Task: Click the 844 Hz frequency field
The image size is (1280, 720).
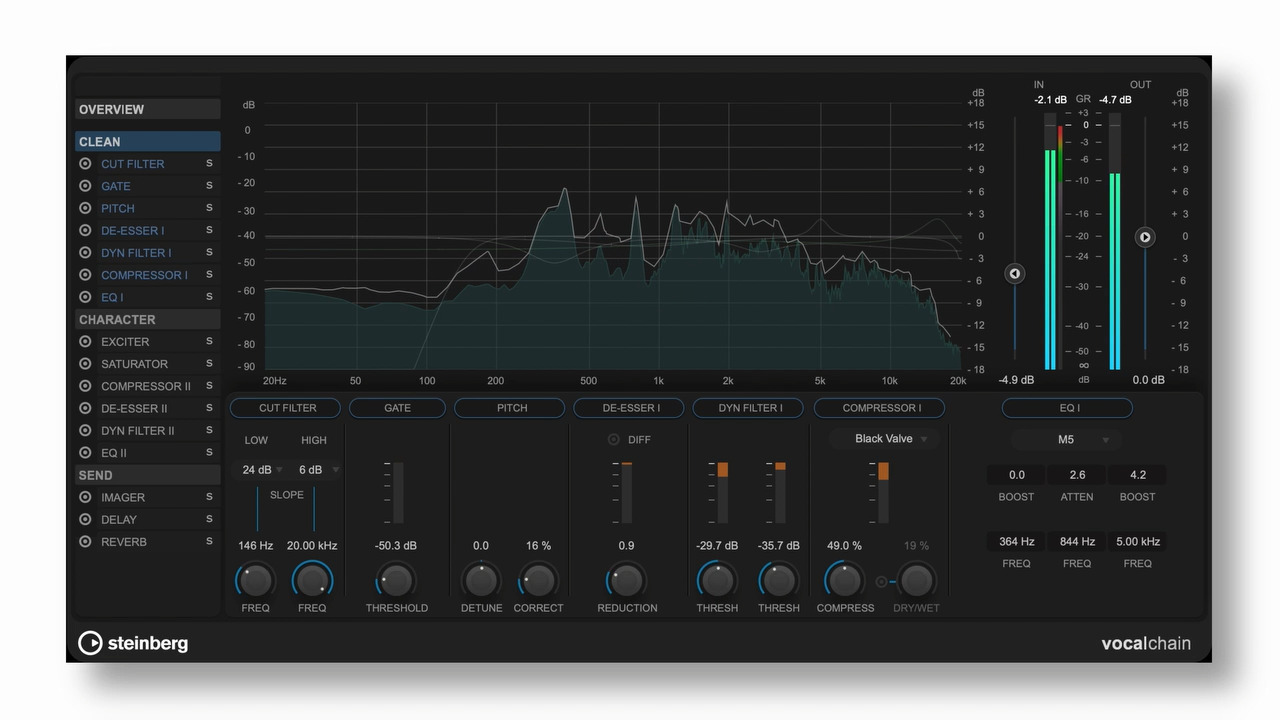Action: pyautogui.click(x=1077, y=541)
